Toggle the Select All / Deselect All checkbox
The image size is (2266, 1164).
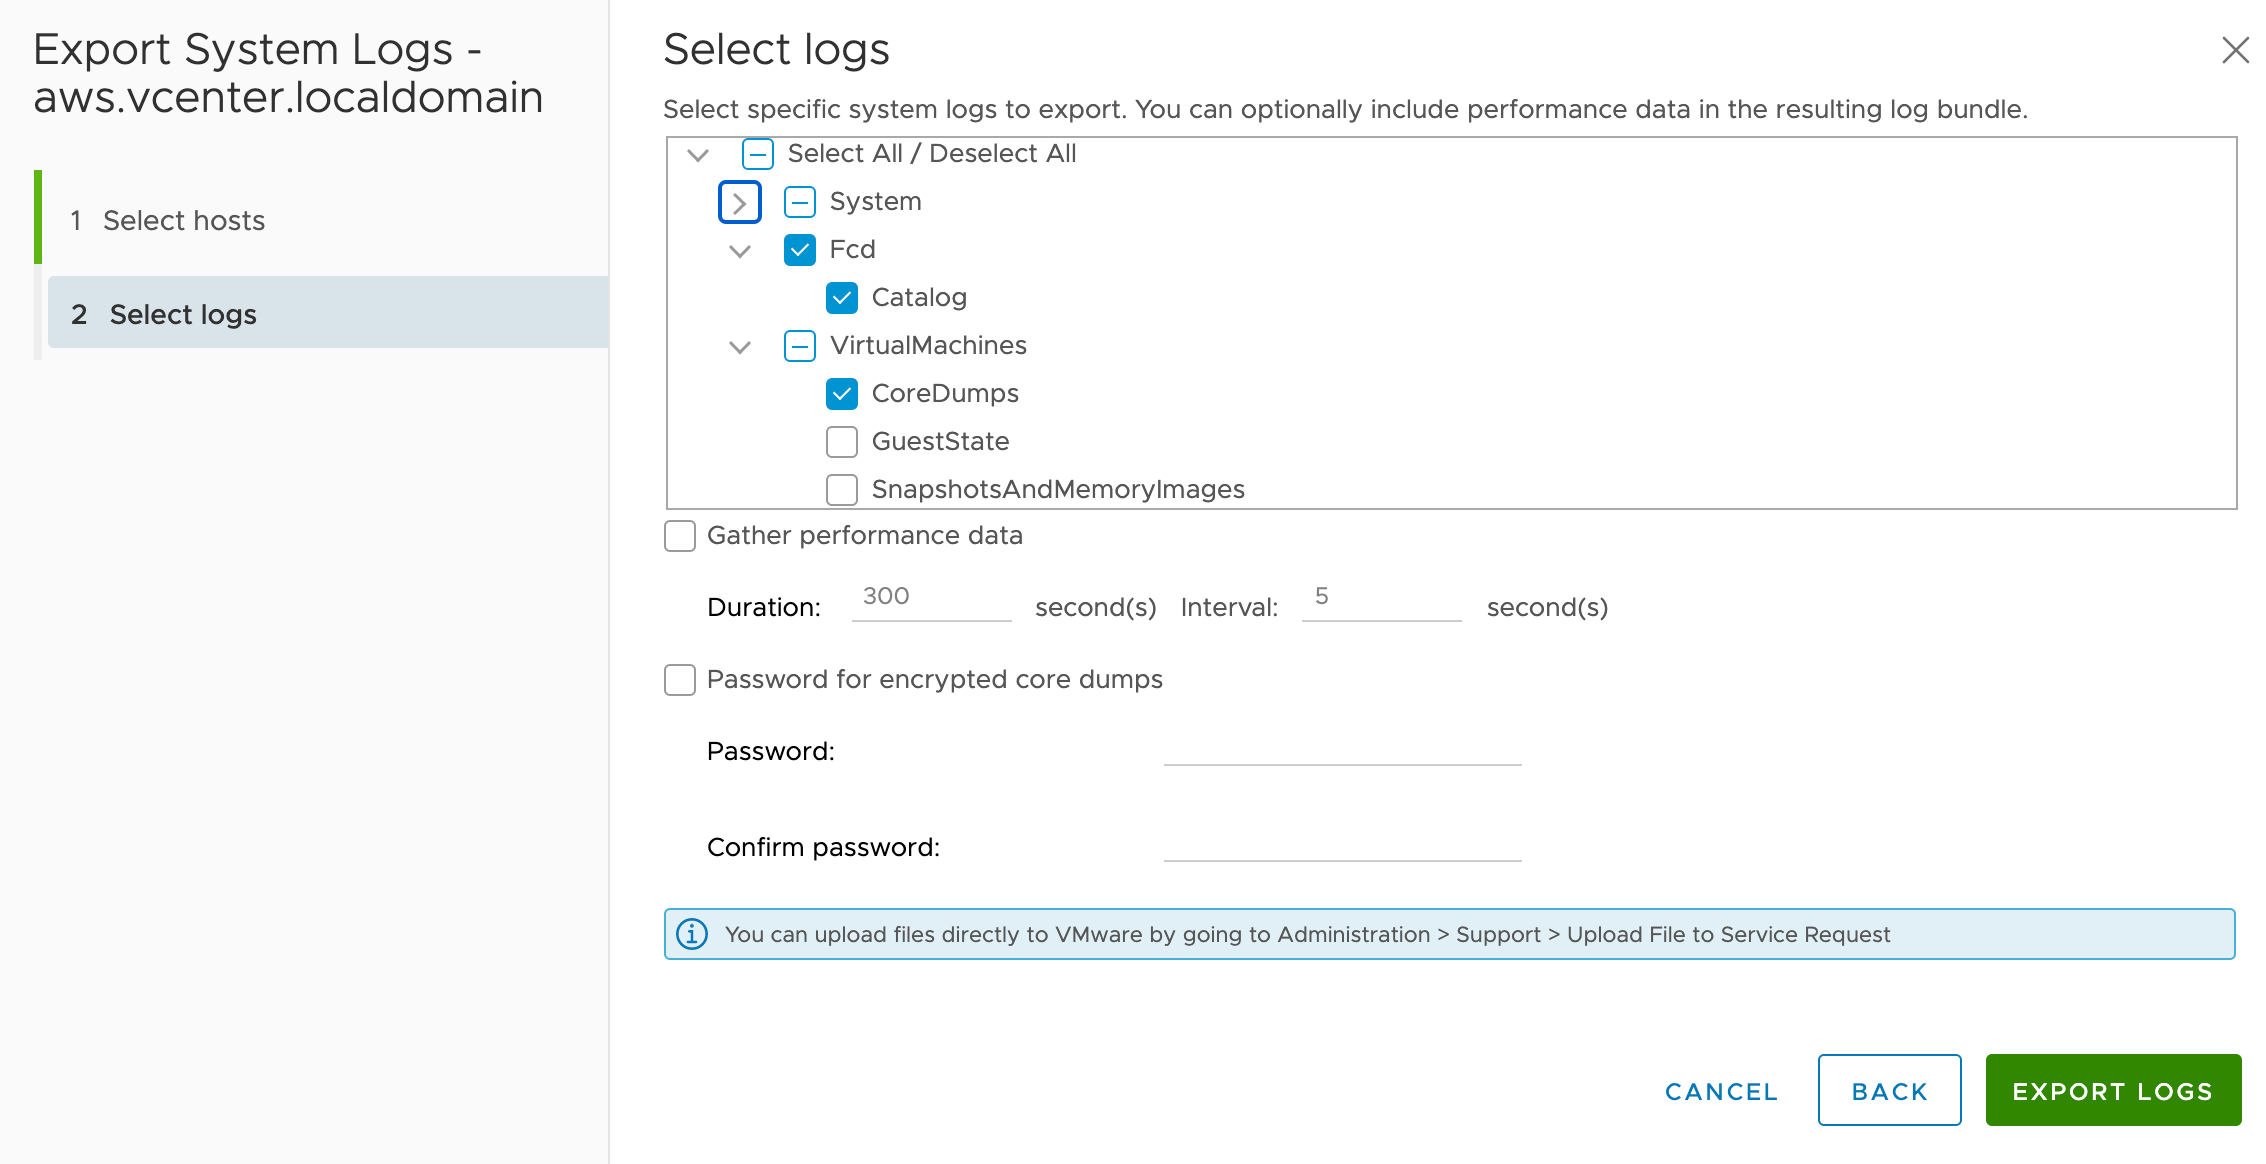point(758,153)
